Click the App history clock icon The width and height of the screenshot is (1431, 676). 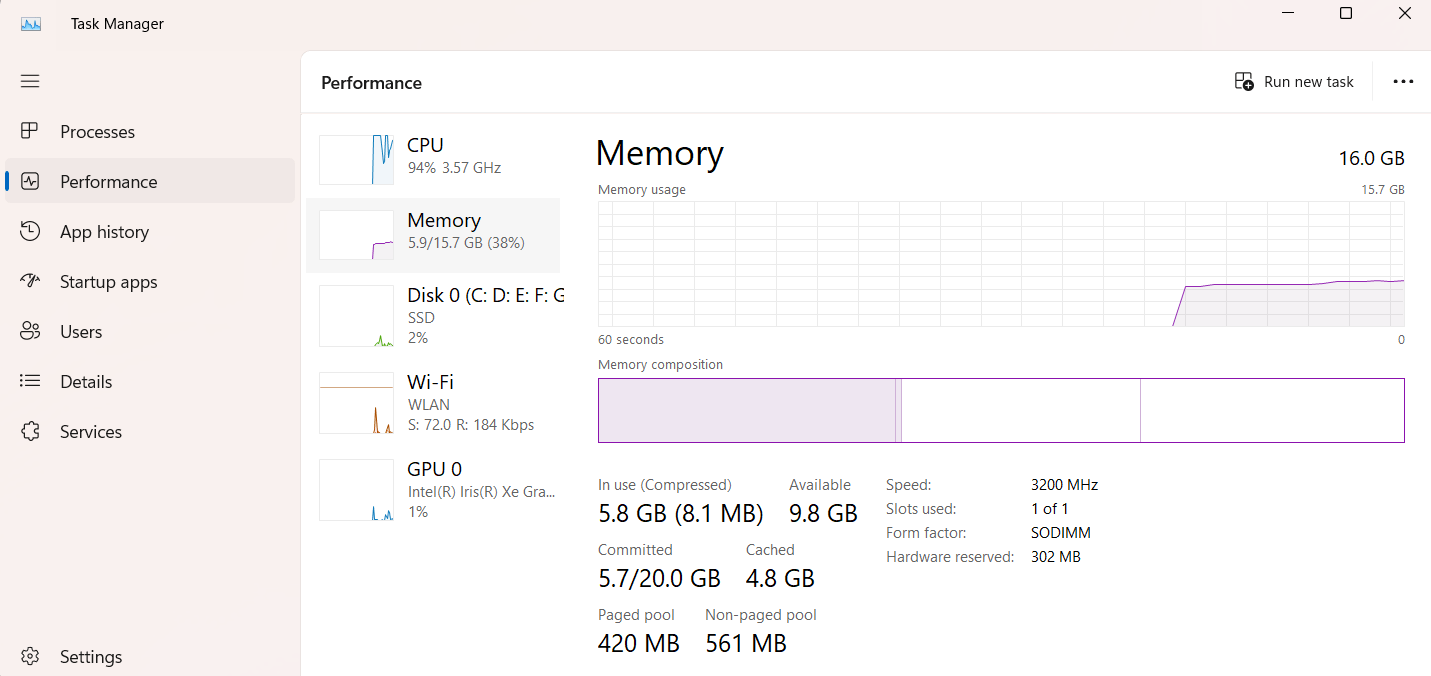[x=30, y=231]
